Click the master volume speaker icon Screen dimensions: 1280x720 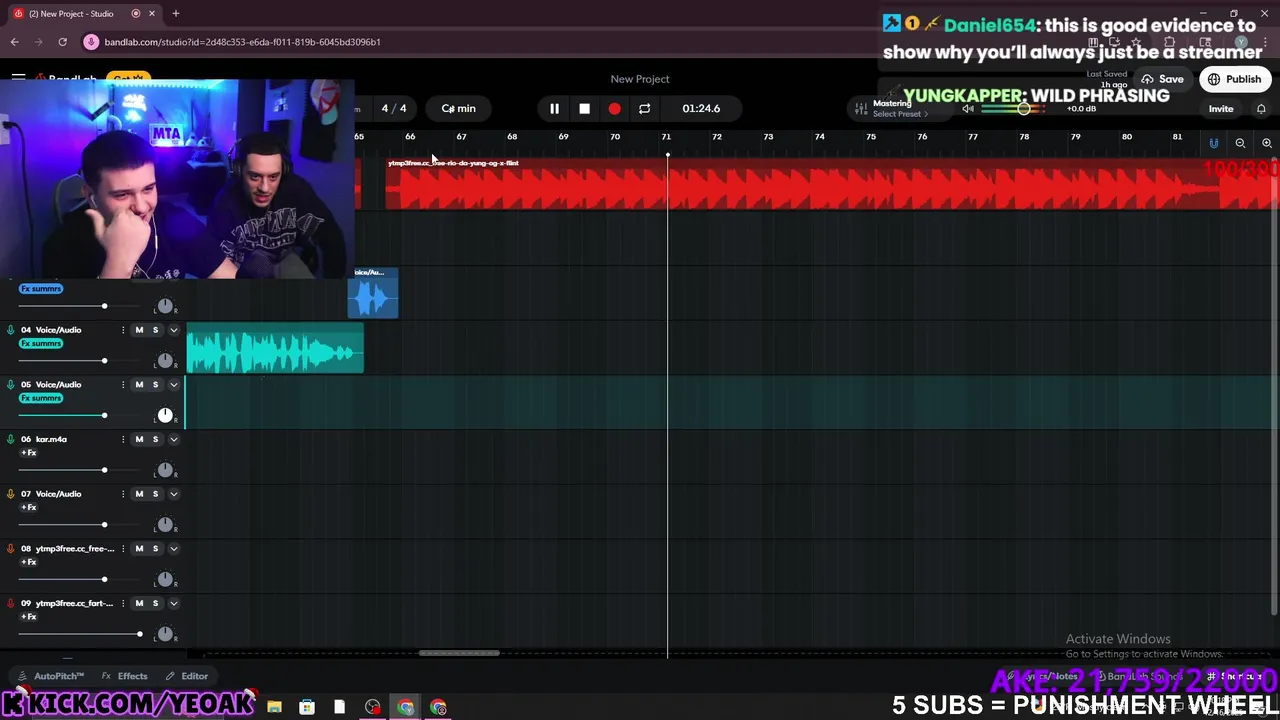coord(967,108)
